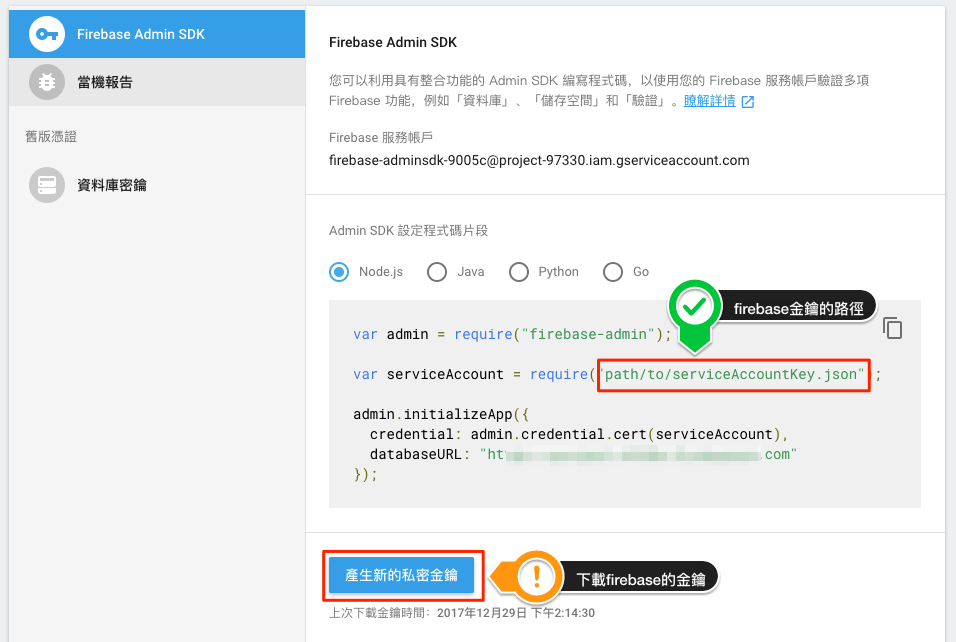Click the path/to/serviceAccountKey.json string in code

pos(734,374)
